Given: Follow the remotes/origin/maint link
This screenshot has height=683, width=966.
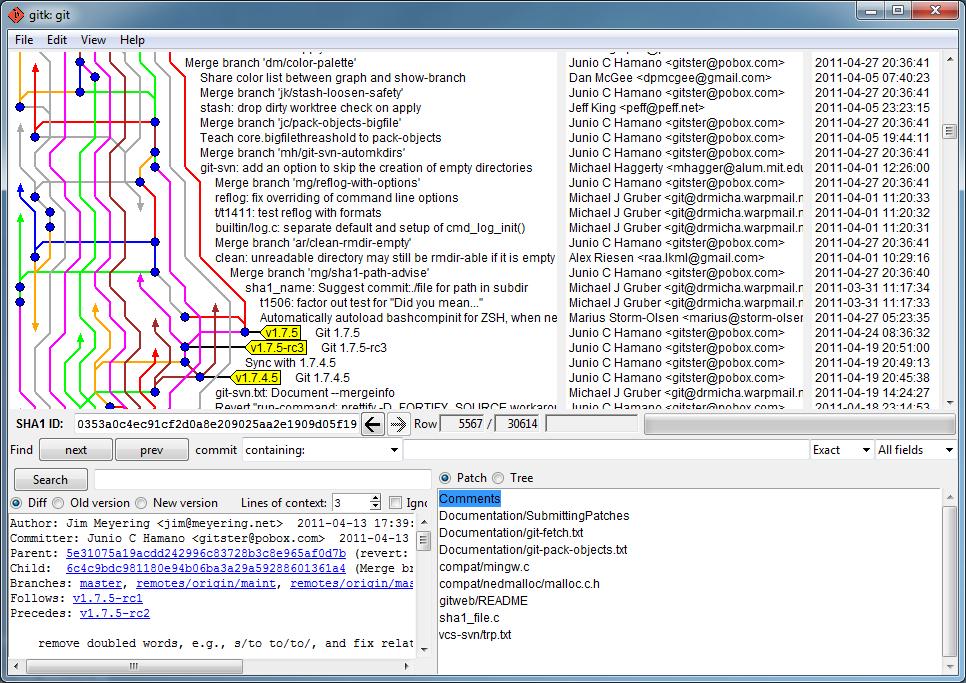Looking at the screenshot, I should click(x=206, y=583).
